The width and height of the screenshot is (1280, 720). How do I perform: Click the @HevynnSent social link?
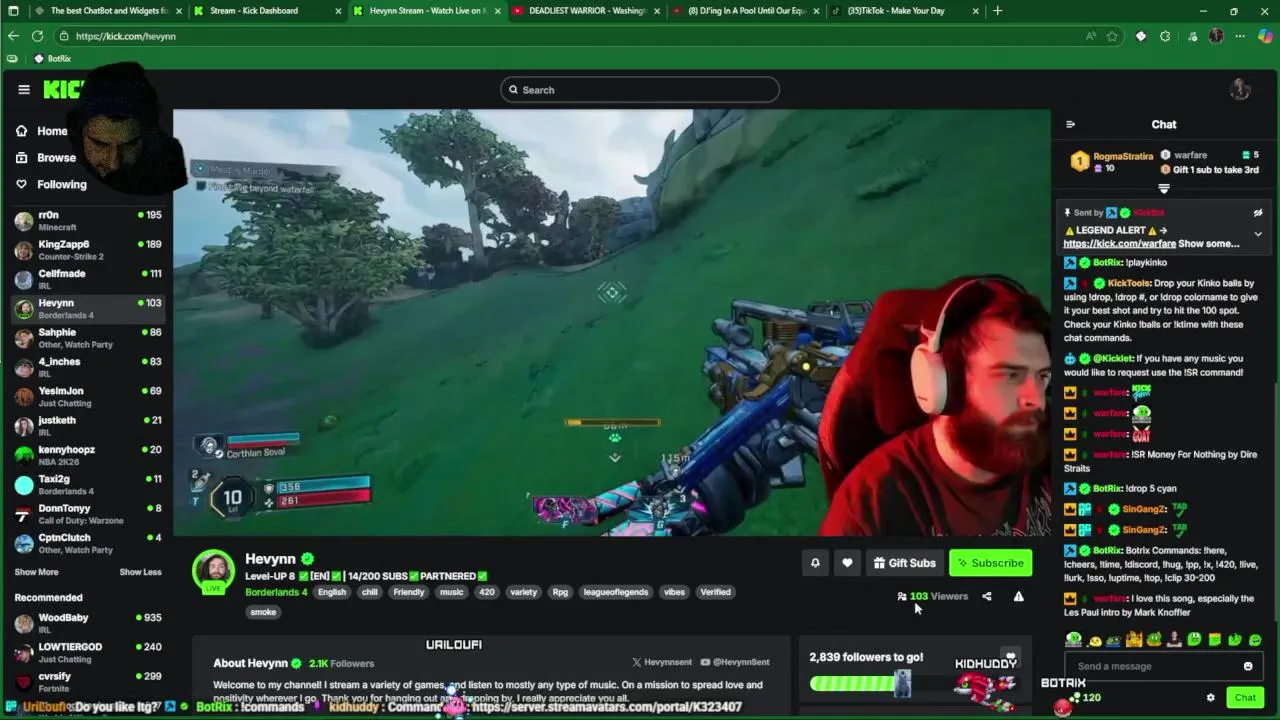click(735, 662)
